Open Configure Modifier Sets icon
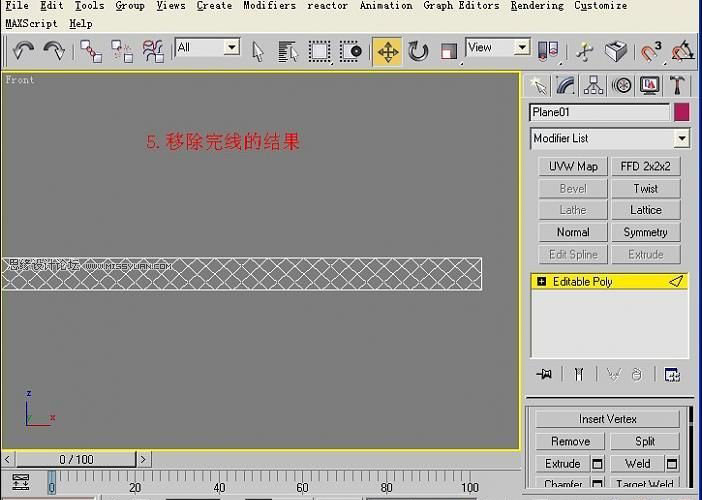The height and width of the screenshot is (500, 702). (x=672, y=374)
